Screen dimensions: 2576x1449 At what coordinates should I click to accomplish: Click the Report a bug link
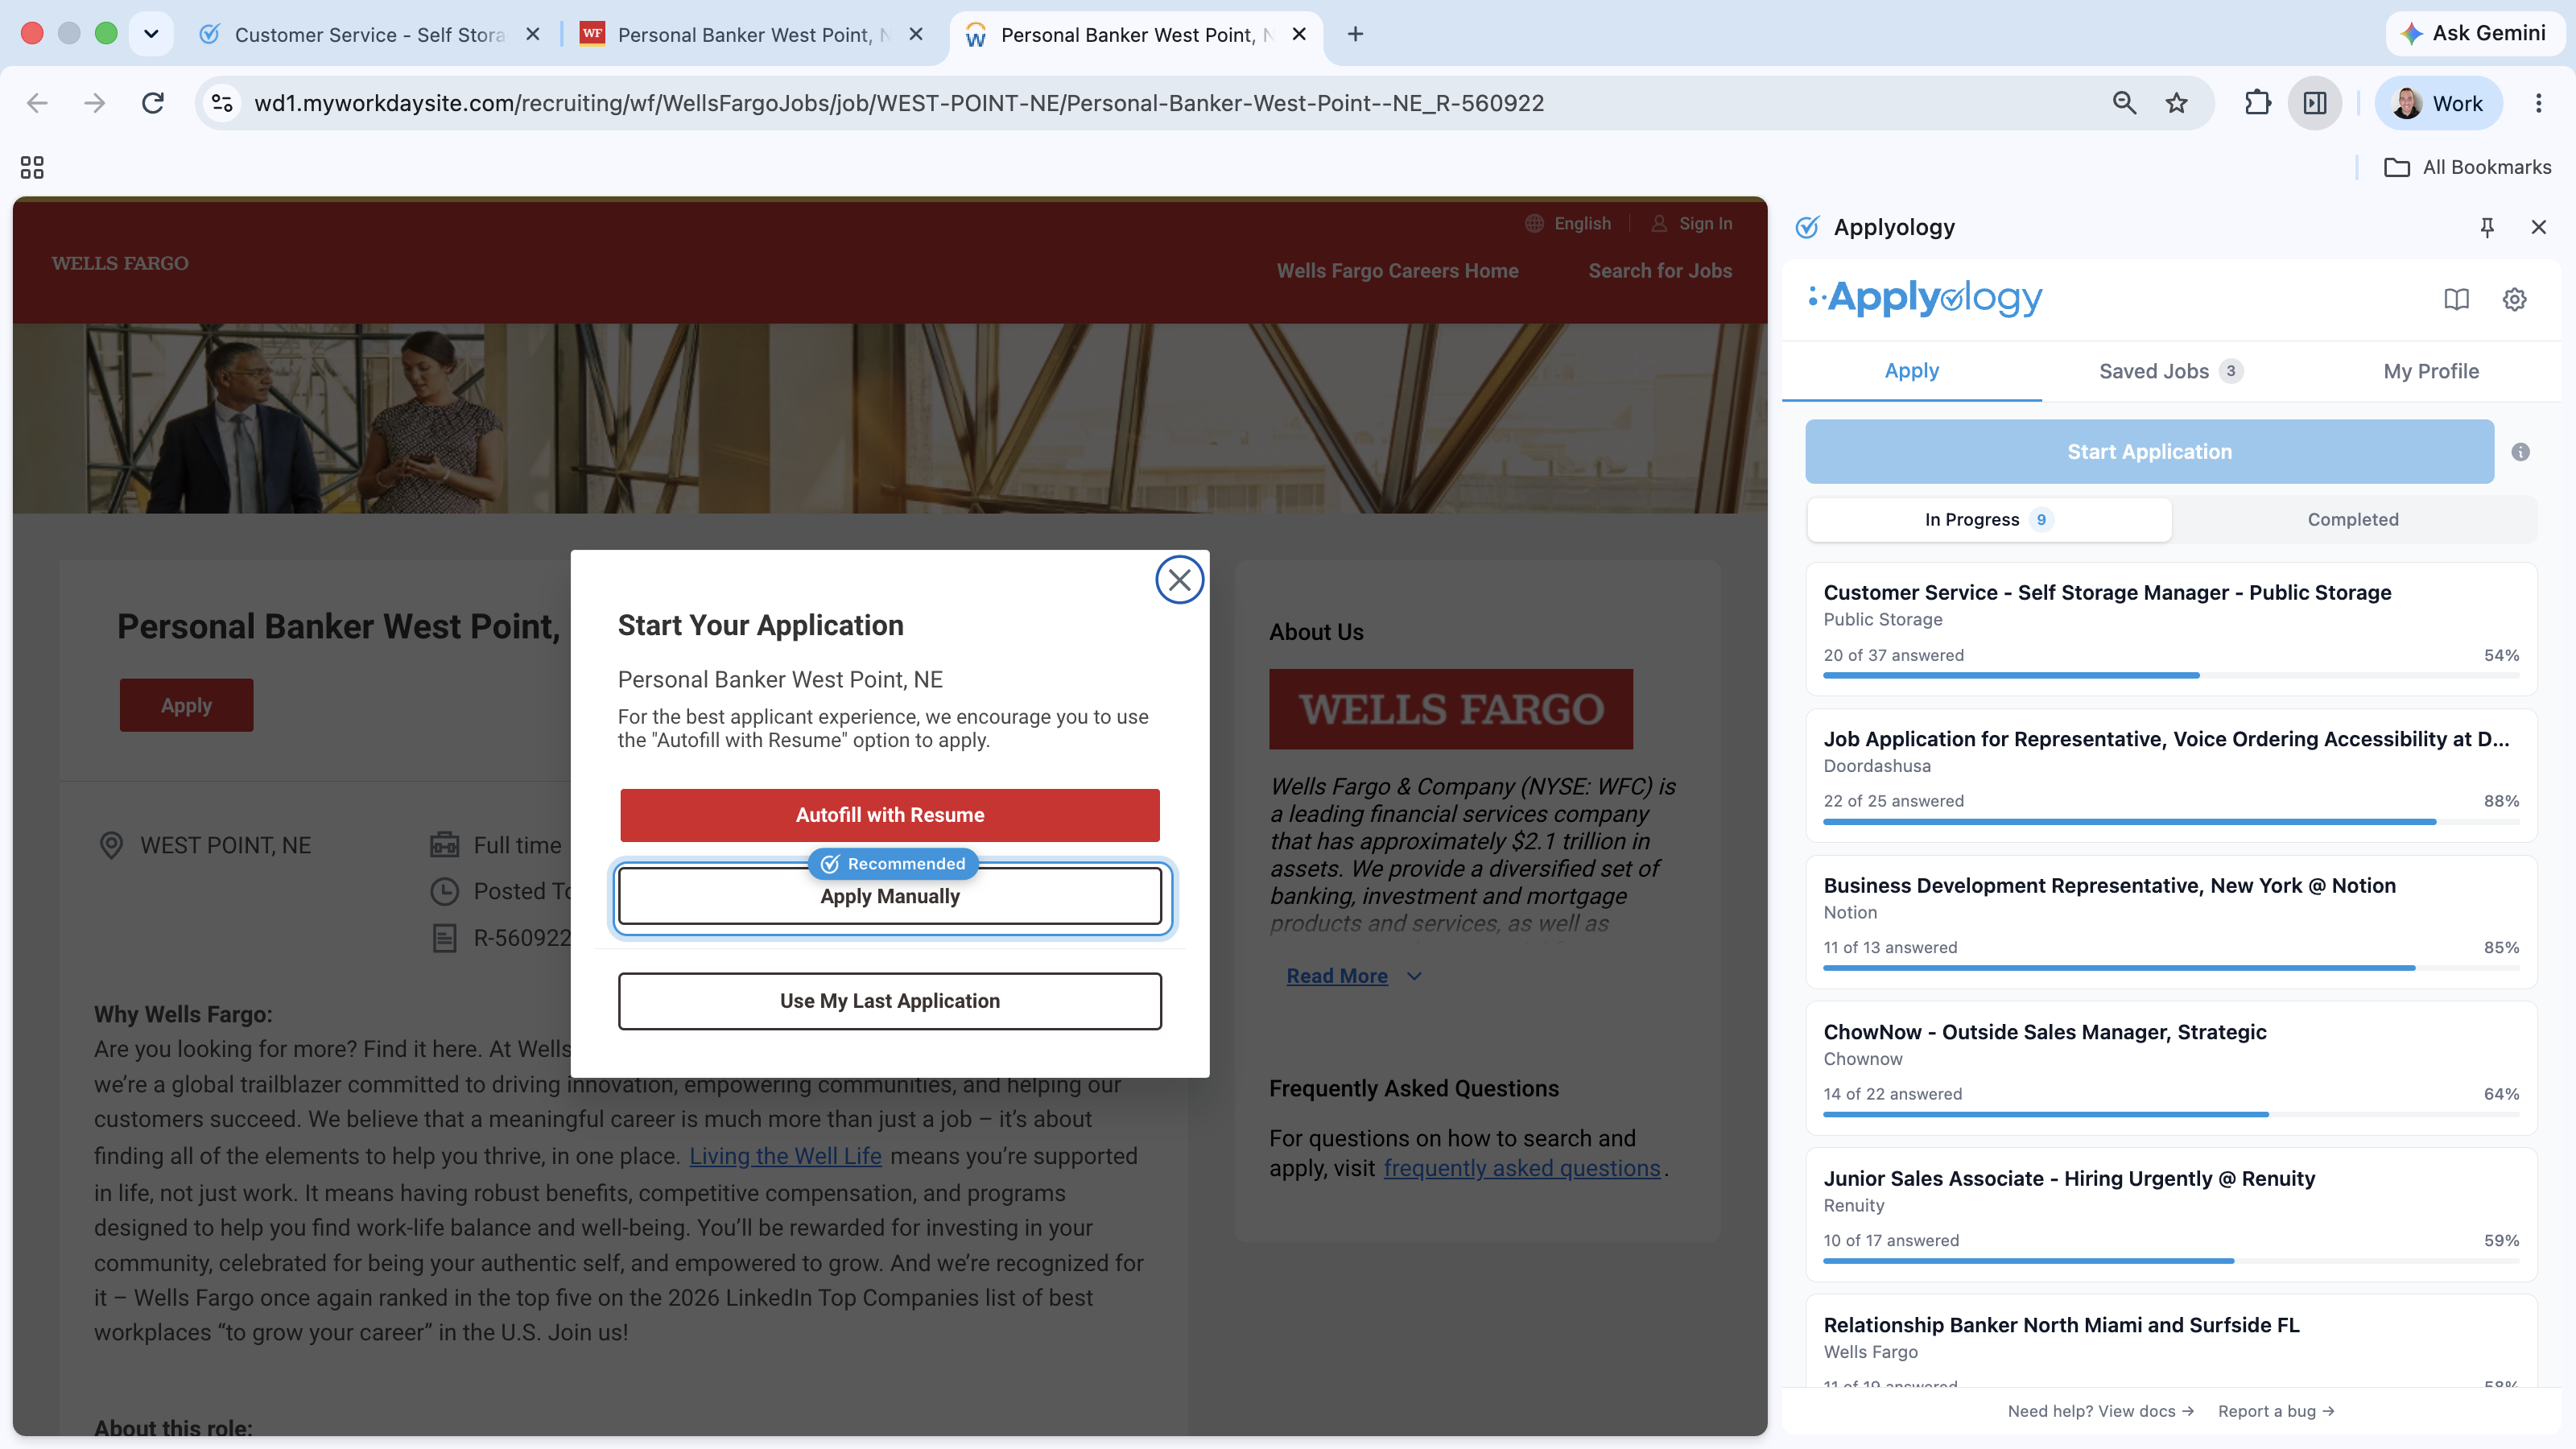click(x=2275, y=1411)
